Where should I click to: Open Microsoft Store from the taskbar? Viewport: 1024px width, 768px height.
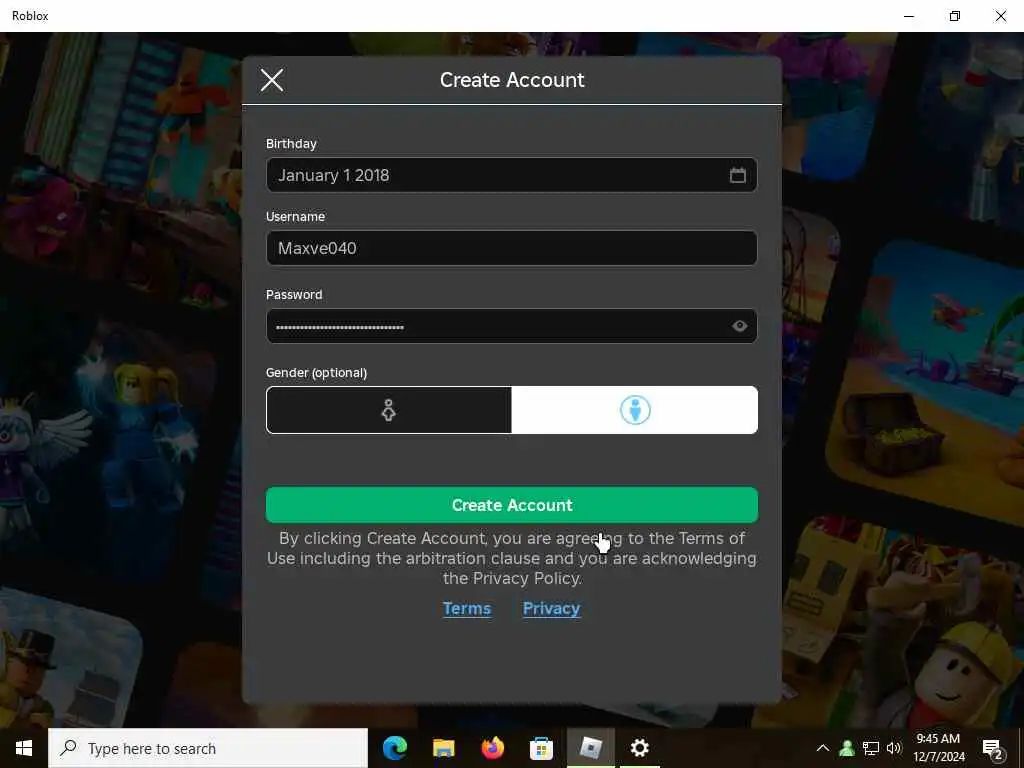click(541, 748)
